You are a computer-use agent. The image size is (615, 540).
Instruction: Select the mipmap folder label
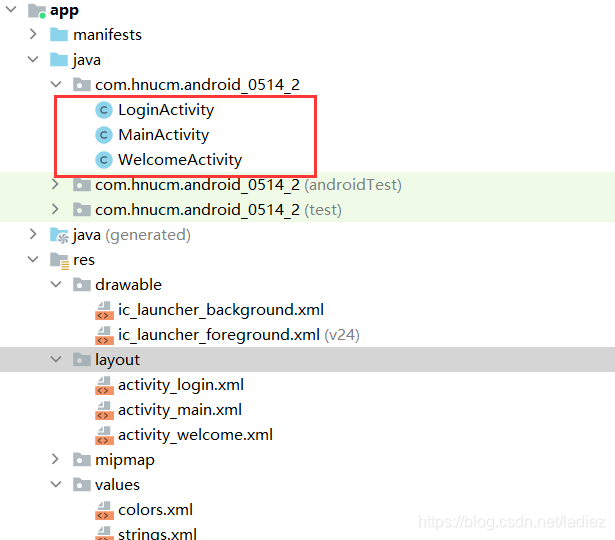pyautogui.click(x=125, y=460)
